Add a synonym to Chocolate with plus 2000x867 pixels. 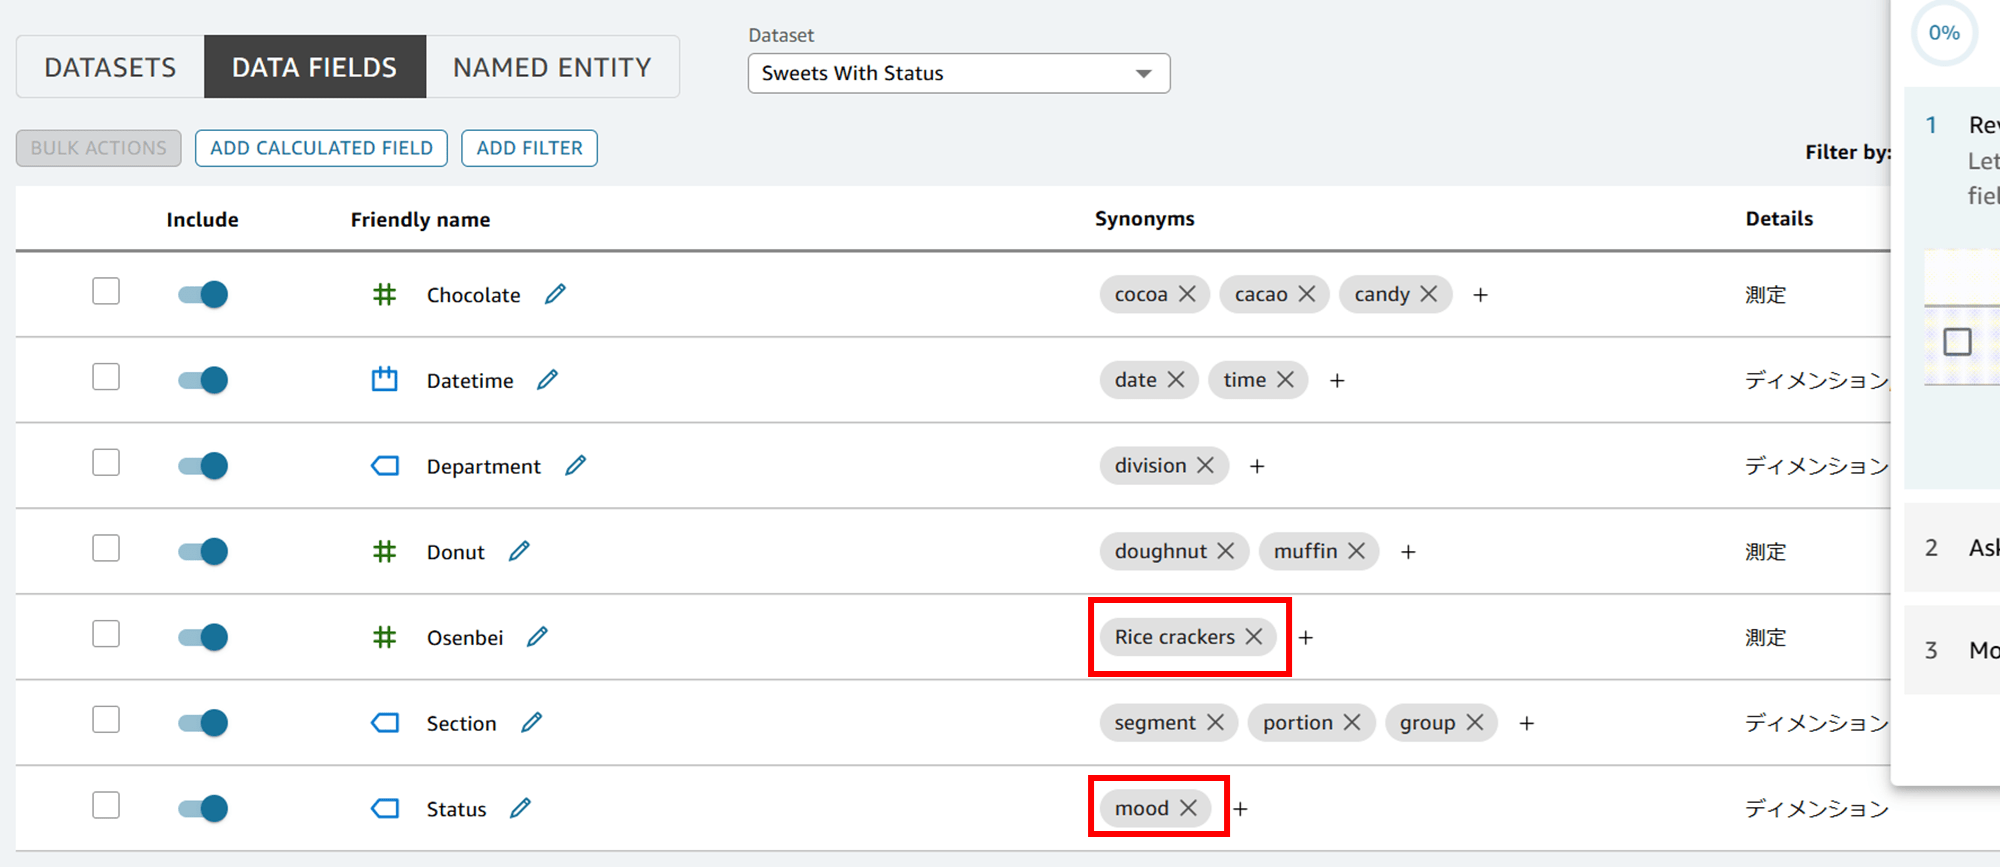pos(1481,295)
